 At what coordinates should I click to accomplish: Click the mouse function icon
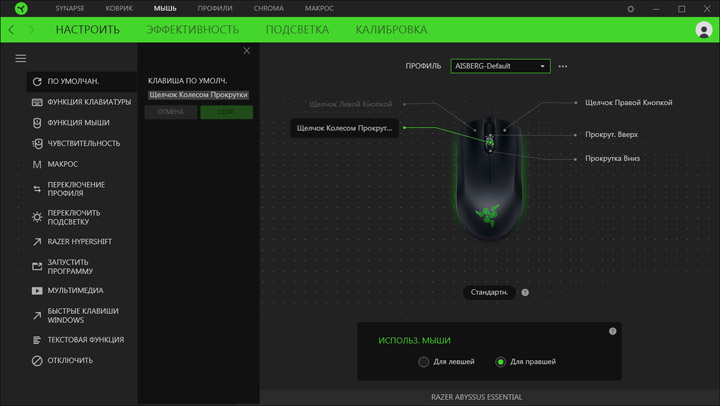pyautogui.click(x=37, y=123)
